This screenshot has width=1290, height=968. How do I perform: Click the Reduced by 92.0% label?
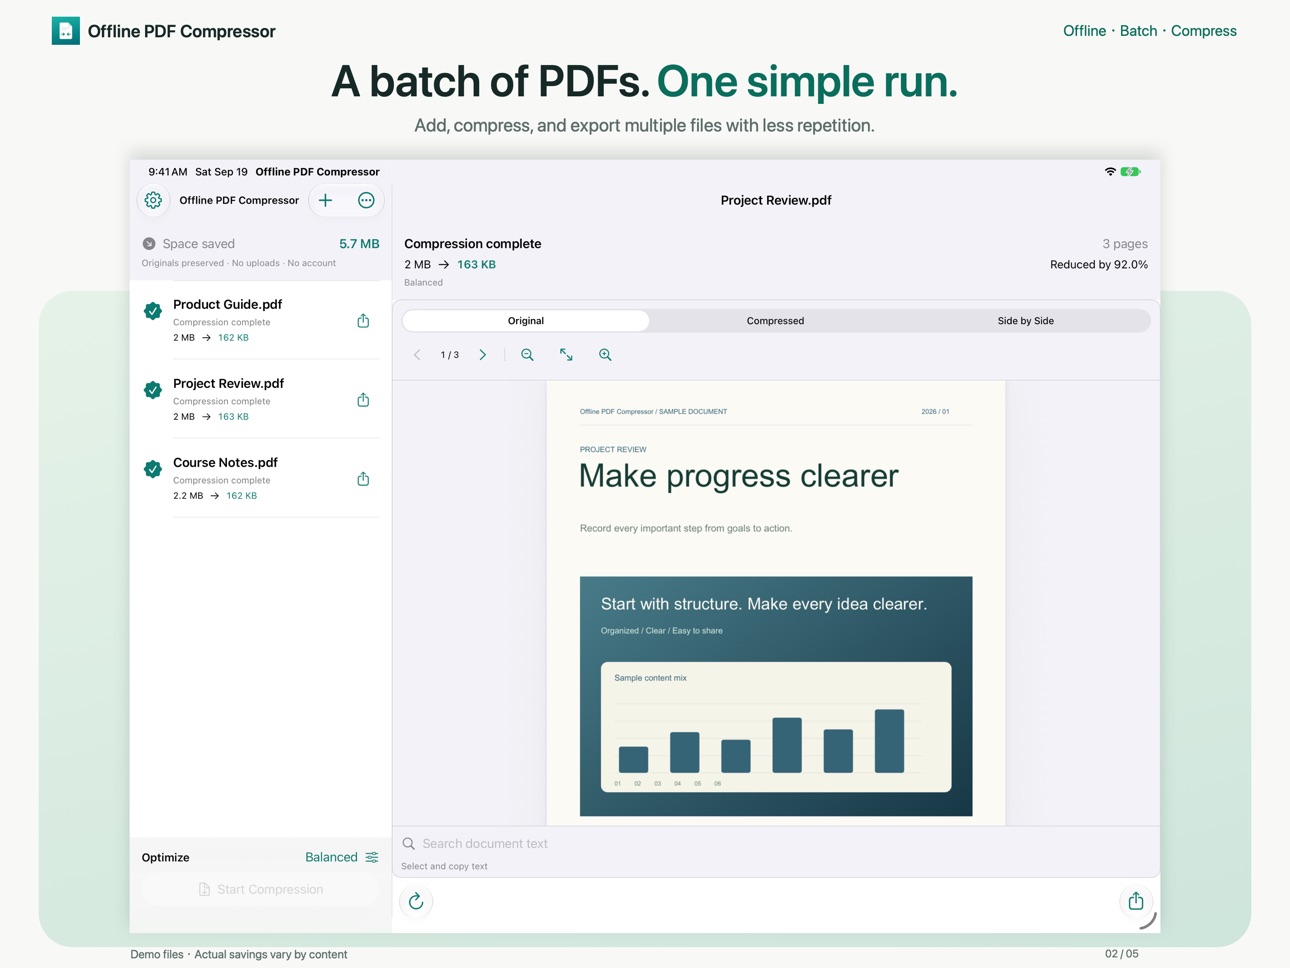[1099, 265]
